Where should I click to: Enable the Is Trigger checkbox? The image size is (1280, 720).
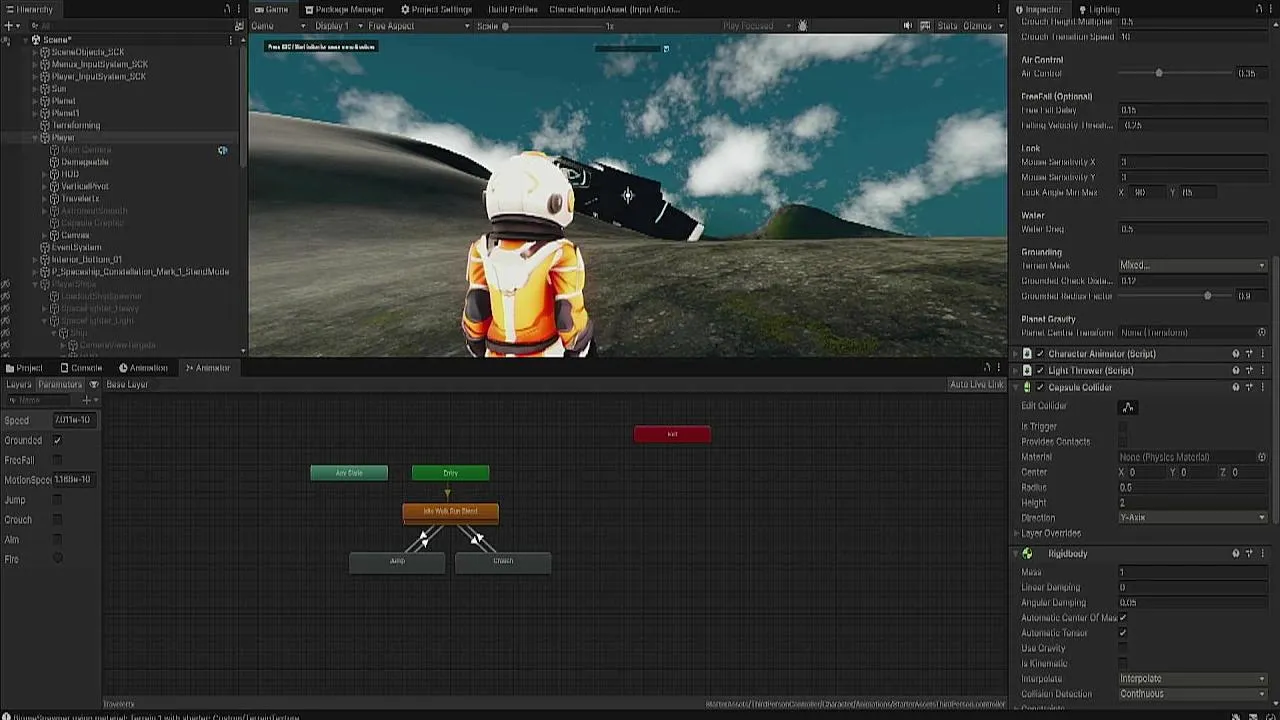(1123, 427)
